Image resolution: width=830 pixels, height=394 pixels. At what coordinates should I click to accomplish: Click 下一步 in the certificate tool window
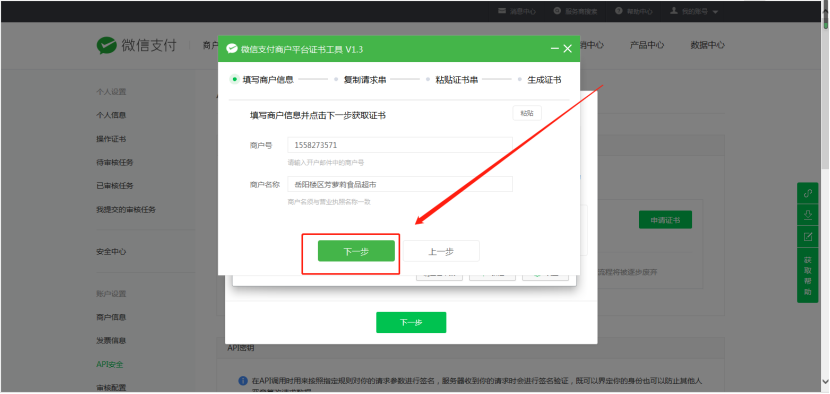point(356,251)
